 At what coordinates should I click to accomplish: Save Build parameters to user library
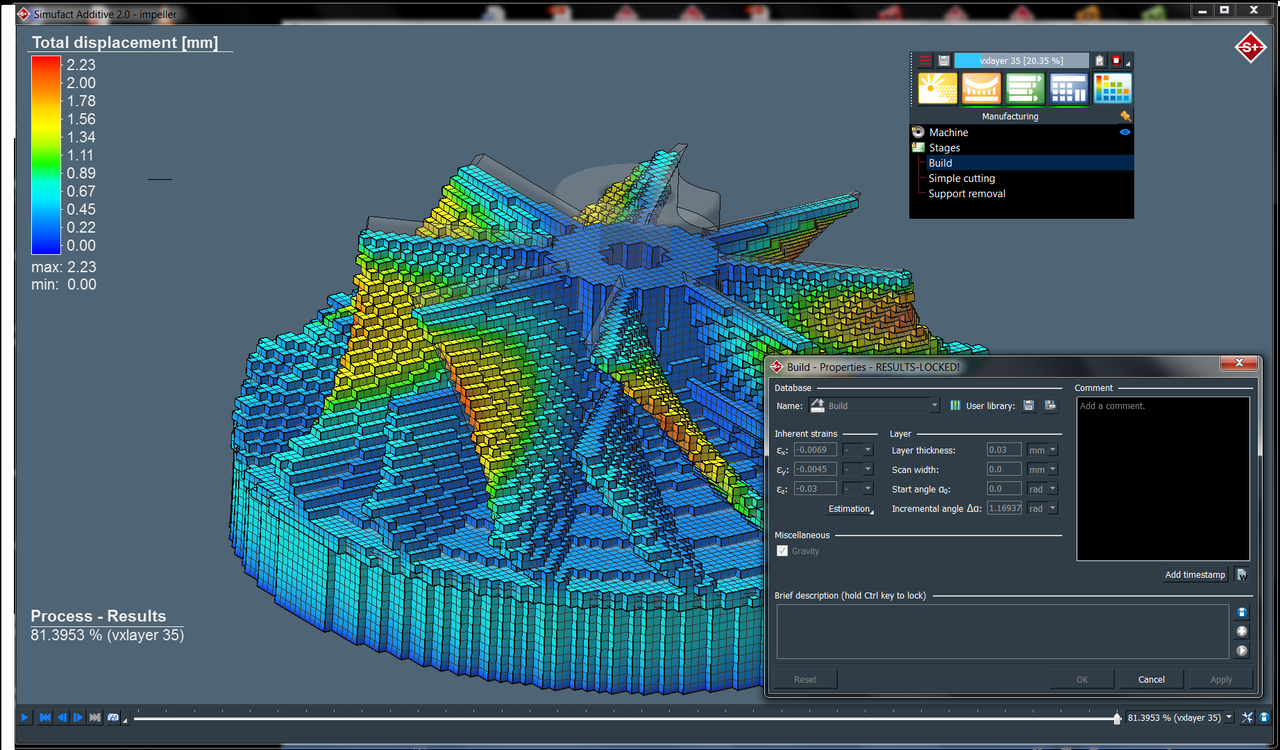[x=1029, y=406]
